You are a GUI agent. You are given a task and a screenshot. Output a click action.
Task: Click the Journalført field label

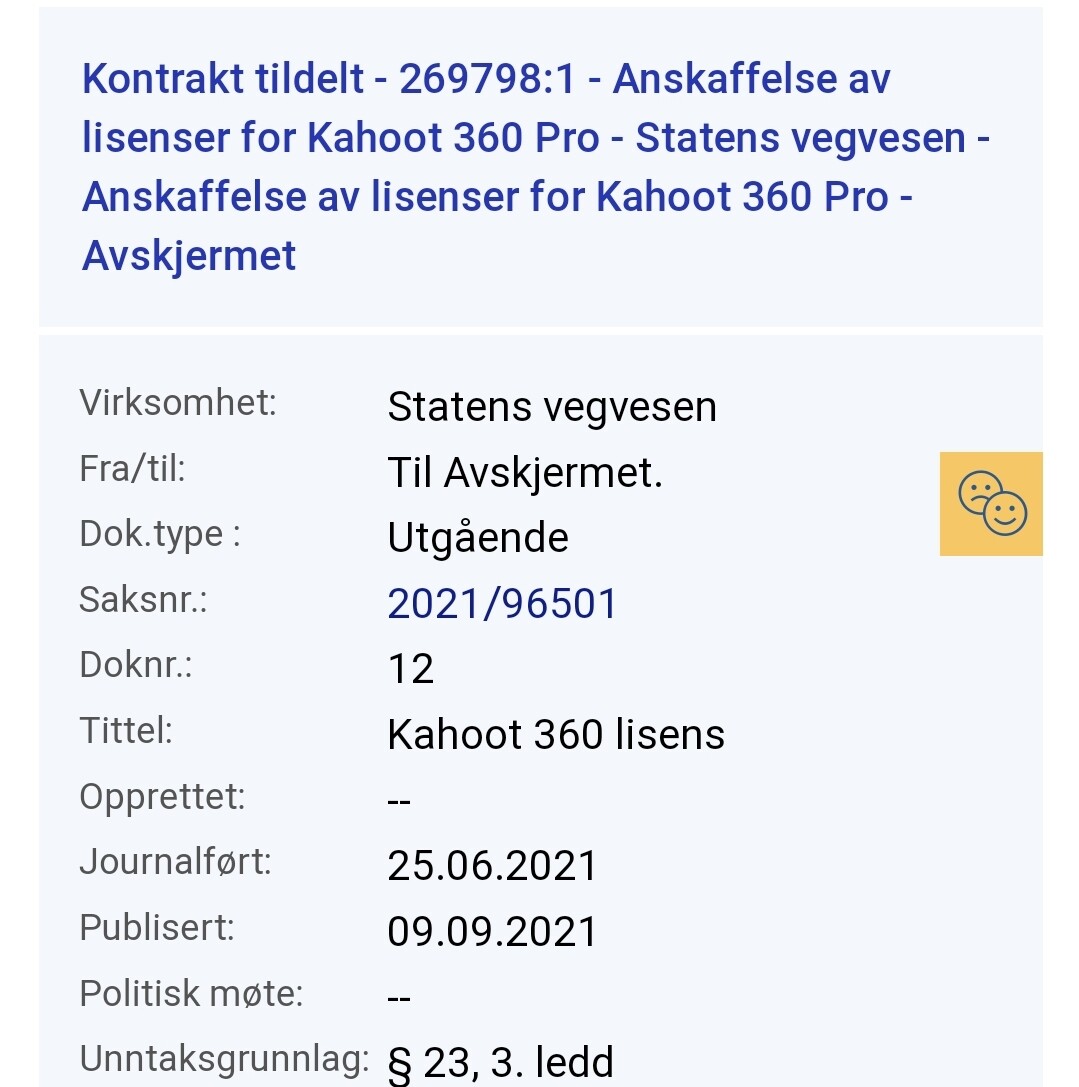click(176, 862)
